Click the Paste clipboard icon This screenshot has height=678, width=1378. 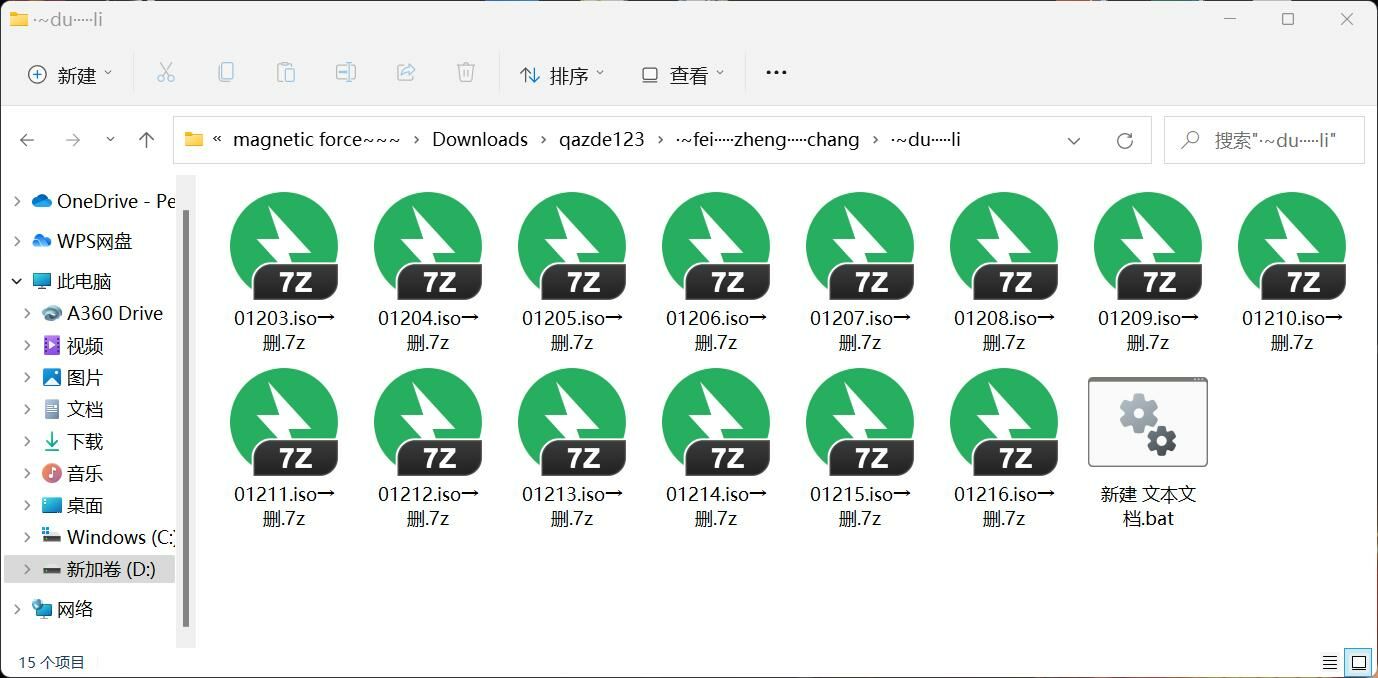click(286, 73)
